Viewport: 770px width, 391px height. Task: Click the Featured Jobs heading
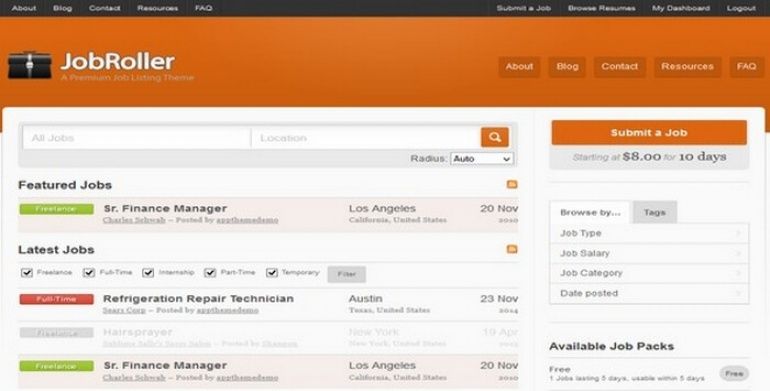pyautogui.click(x=65, y=185)
